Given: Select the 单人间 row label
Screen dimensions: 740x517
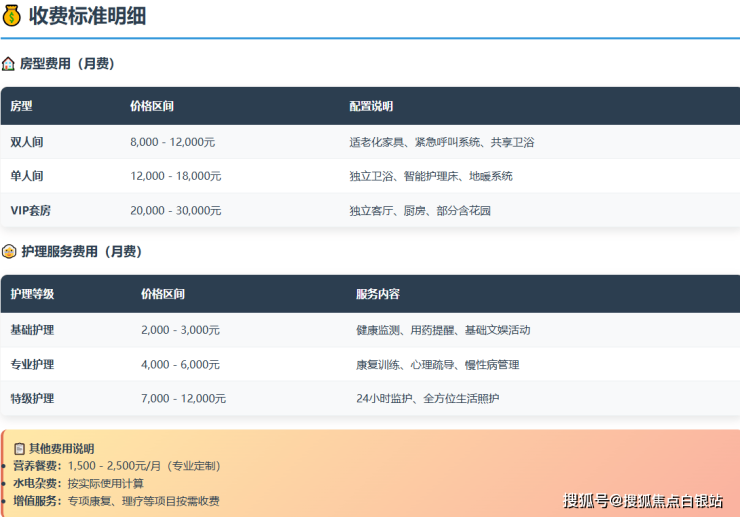Looking at the screenshot, I should coord(27,176).
